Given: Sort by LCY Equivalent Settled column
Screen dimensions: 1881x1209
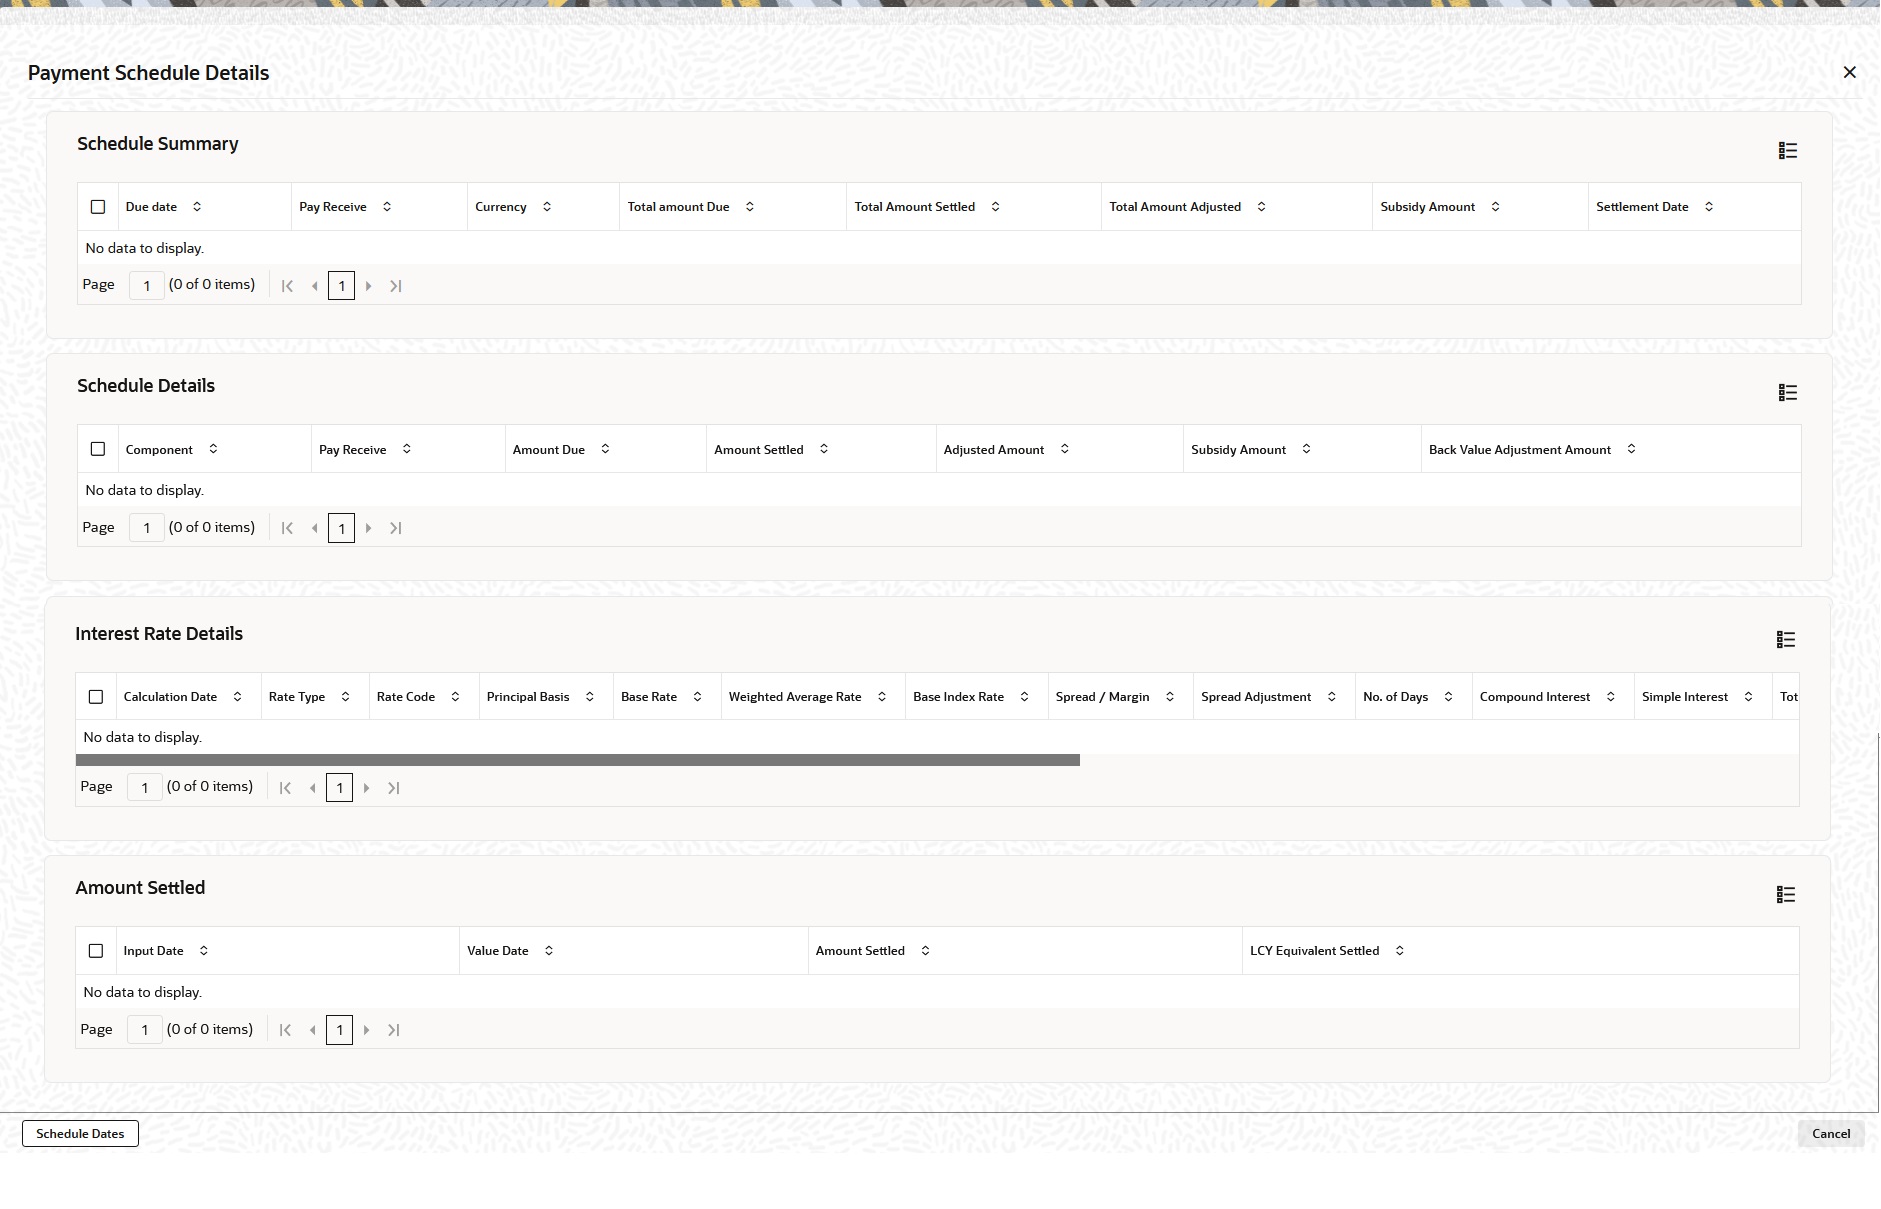Looking at the screenshot, I should click(x=1400, y=951).
